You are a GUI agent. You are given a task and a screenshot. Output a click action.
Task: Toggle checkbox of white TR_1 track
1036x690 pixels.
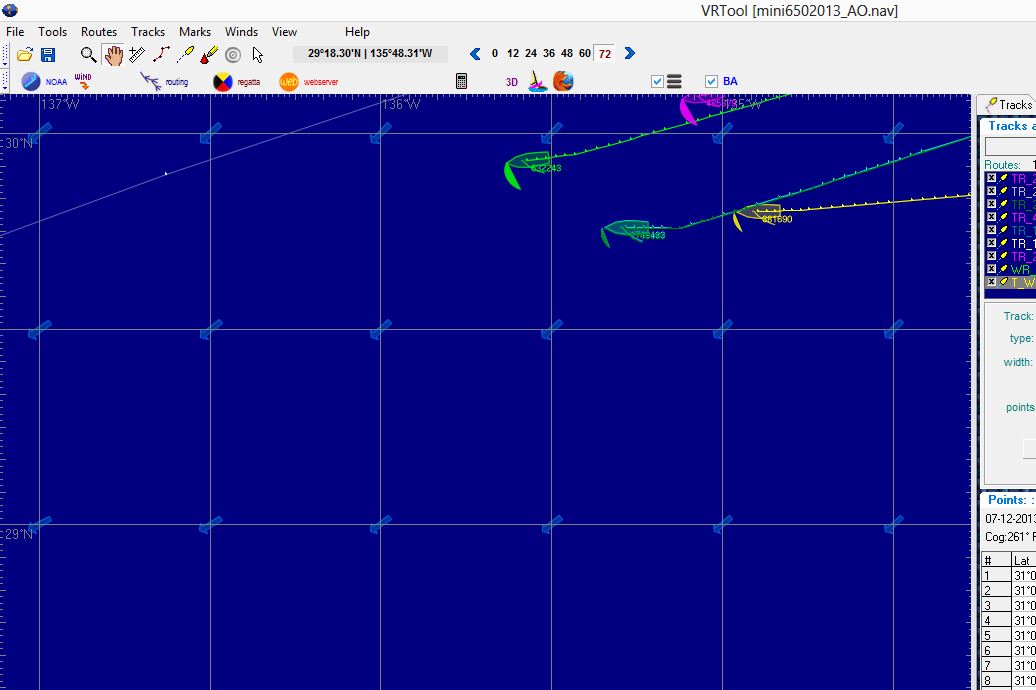(991, 243)
